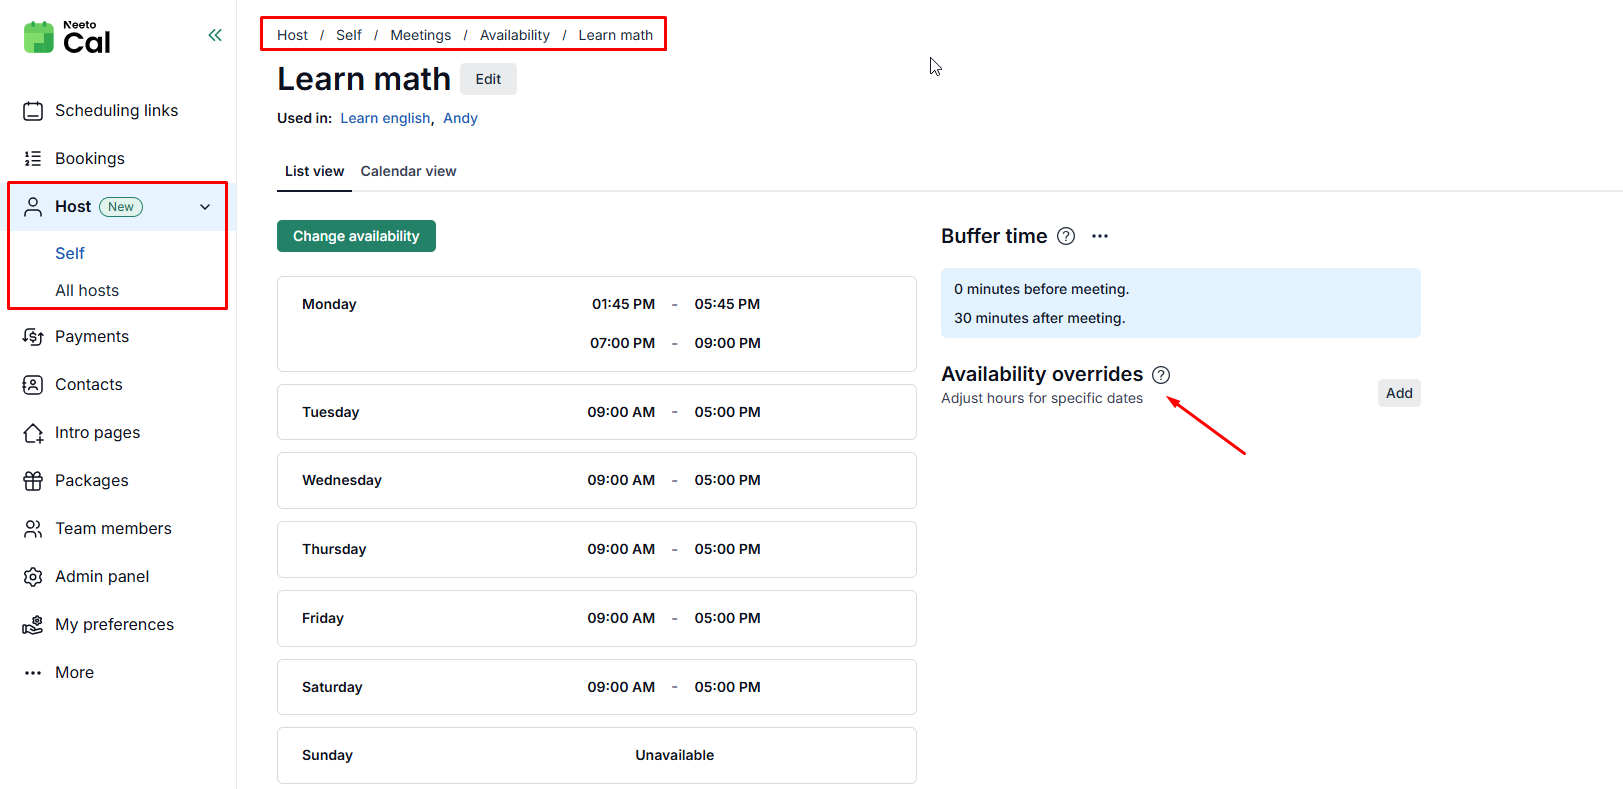Go to All hosts in sidebar
The height and width of the screenshot is (789, 1623).
tap(87, 290)
